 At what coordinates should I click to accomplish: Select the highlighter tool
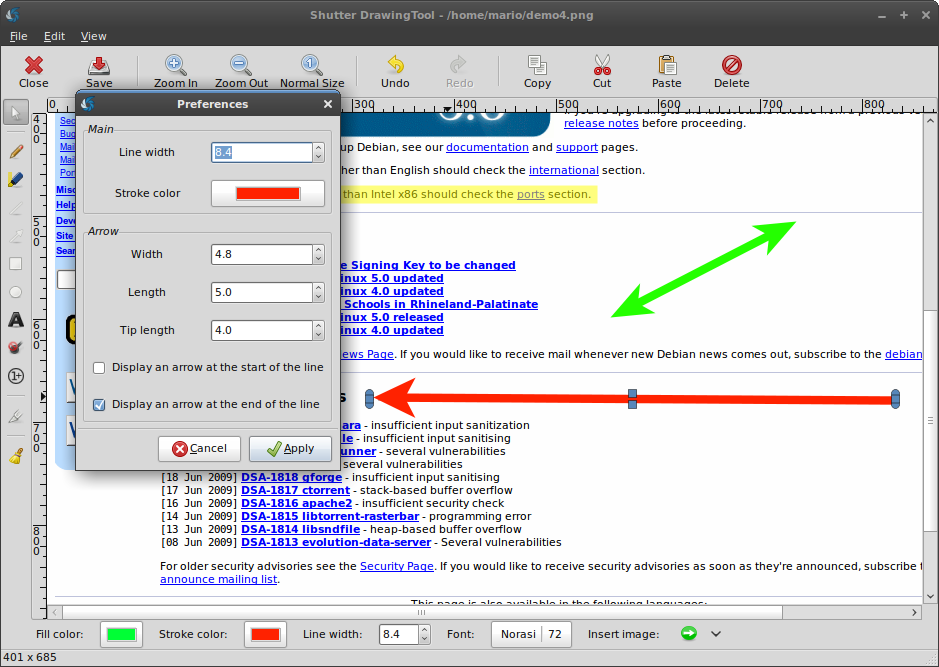click(16, 180)
